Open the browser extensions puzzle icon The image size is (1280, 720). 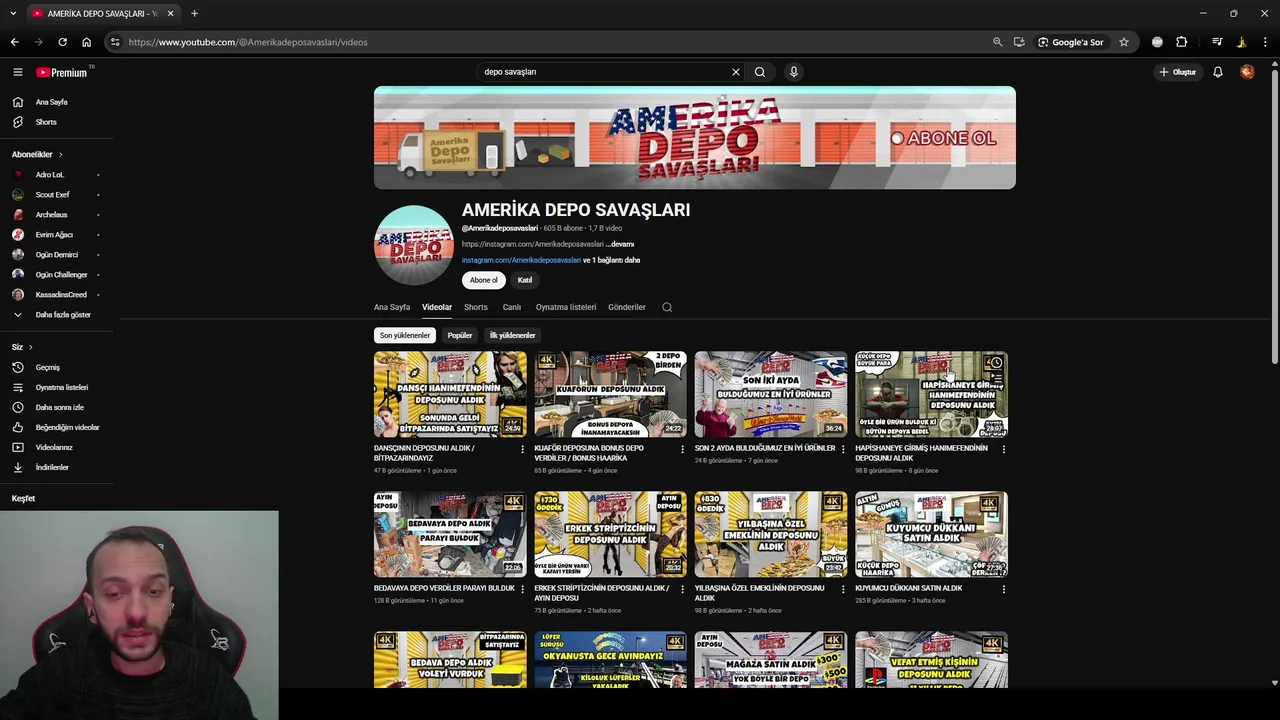(x=1182, y=42)
